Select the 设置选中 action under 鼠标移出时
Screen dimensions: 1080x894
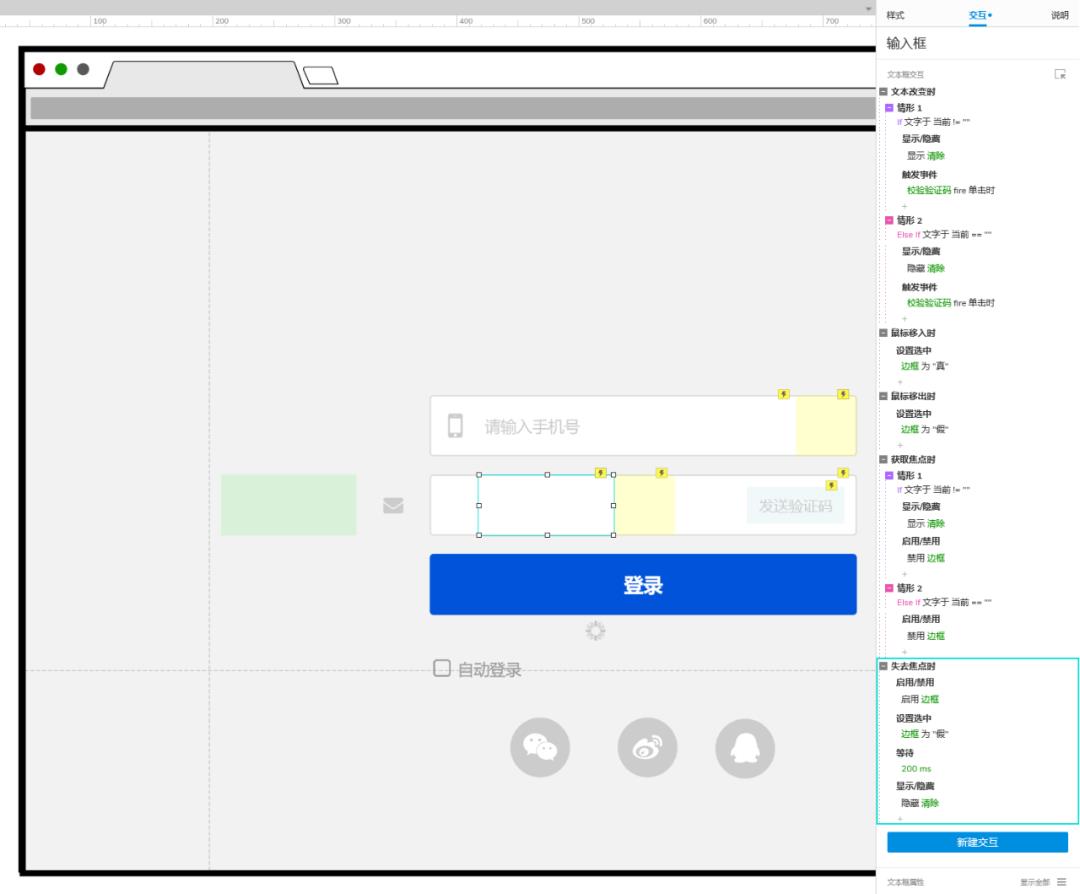pos(913,413)
